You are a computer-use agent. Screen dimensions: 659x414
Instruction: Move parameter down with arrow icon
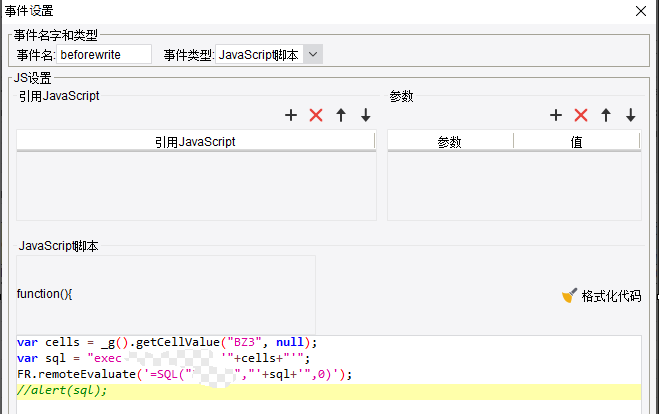pos(630,115)
